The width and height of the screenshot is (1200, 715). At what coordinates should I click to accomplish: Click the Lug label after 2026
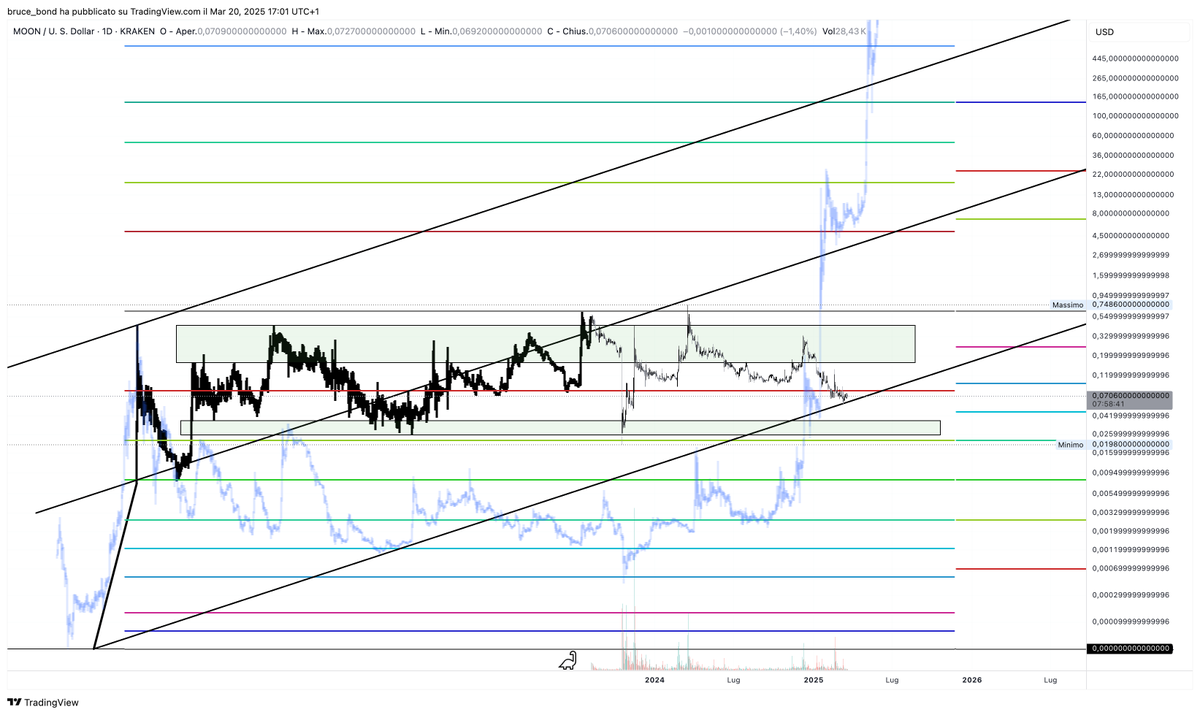point(1050,680)
